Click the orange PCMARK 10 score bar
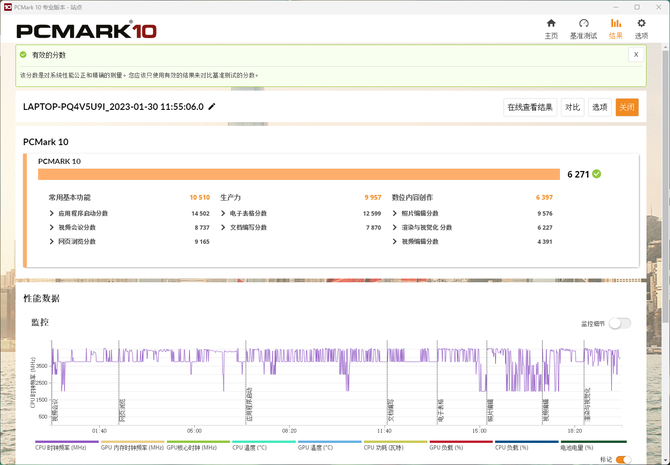670x465 pixels. [299, 174]
